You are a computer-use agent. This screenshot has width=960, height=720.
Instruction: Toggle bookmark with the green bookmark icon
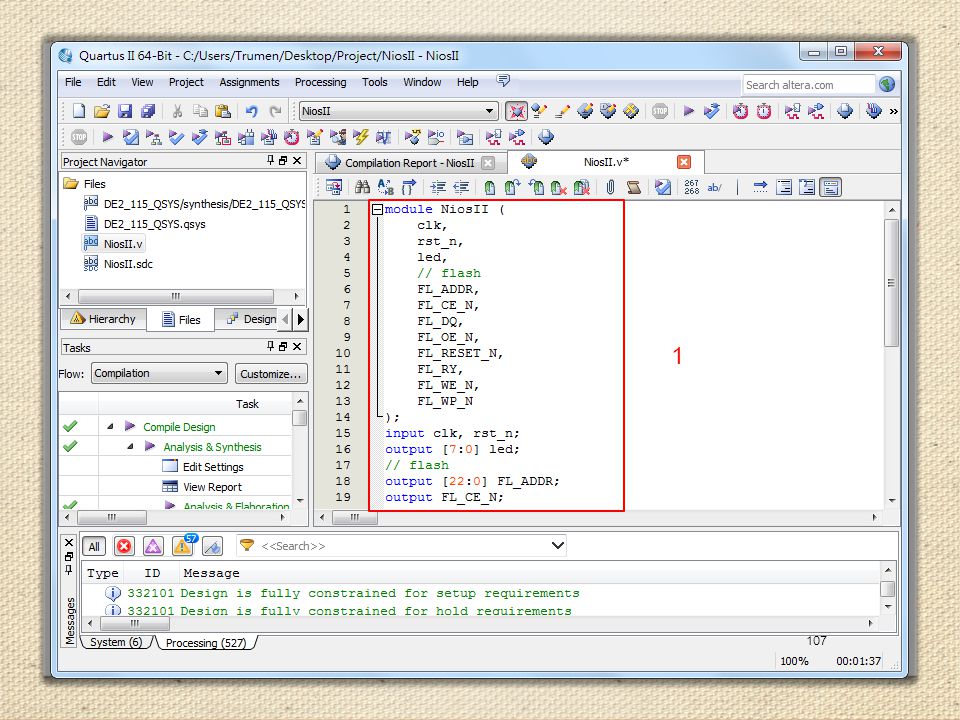(x=489, y=187)
